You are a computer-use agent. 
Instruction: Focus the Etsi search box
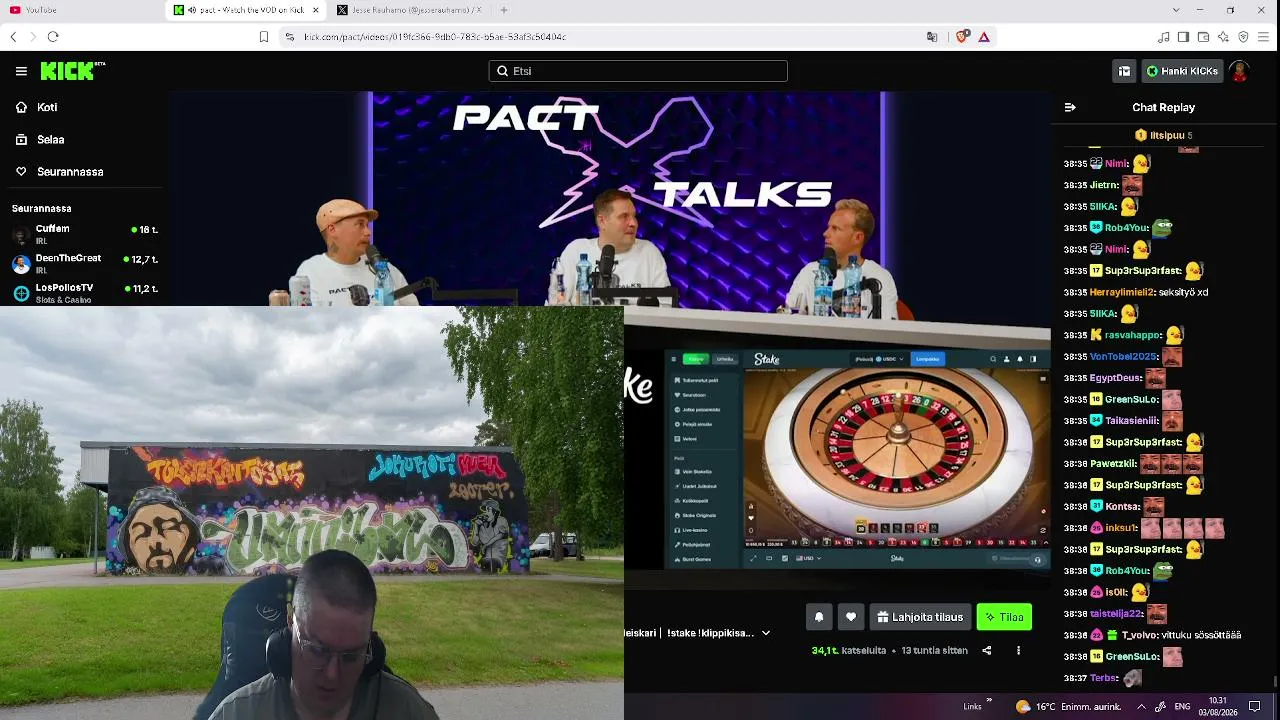638,71
